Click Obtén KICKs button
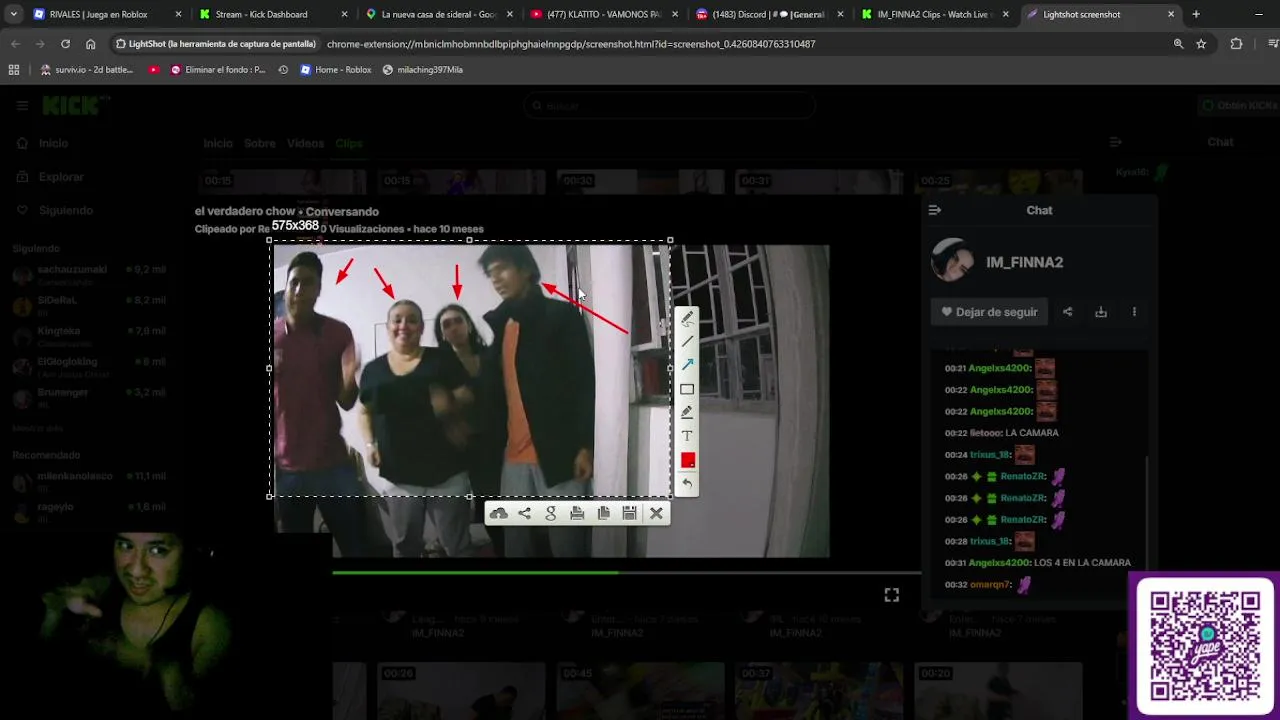 click(1238, 105)
